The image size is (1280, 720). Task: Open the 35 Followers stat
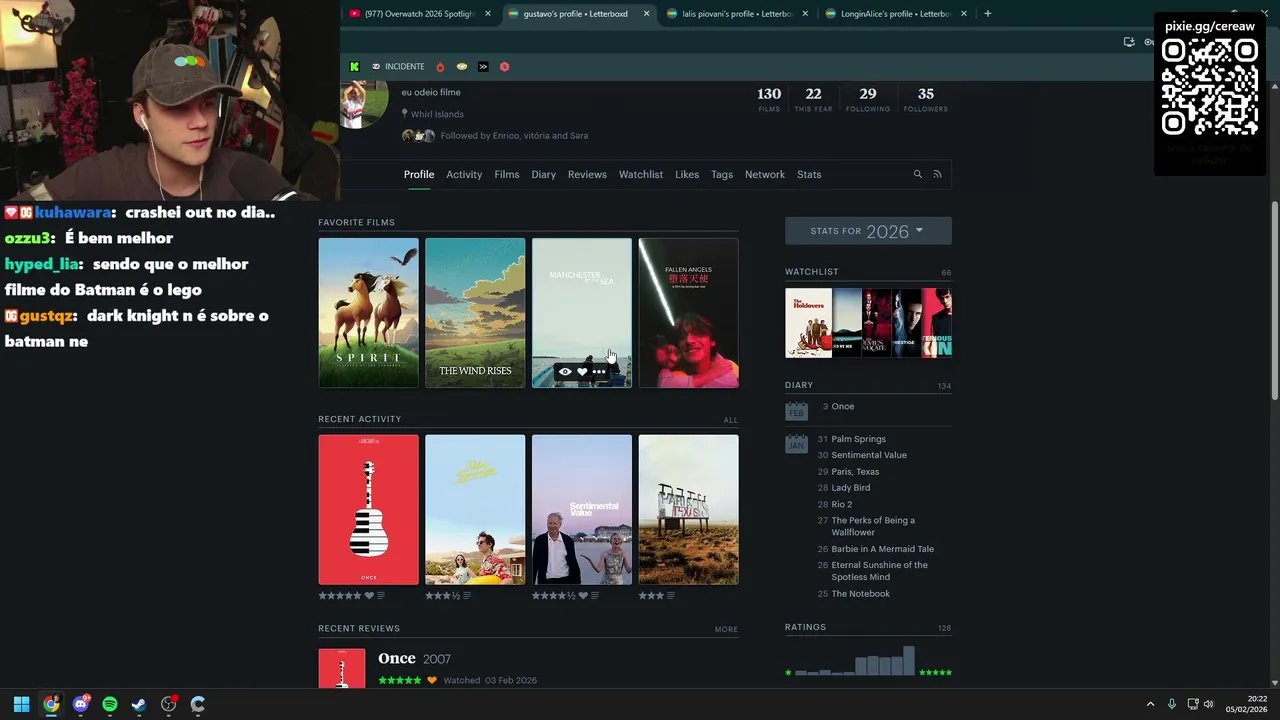[x=926, y=99]
